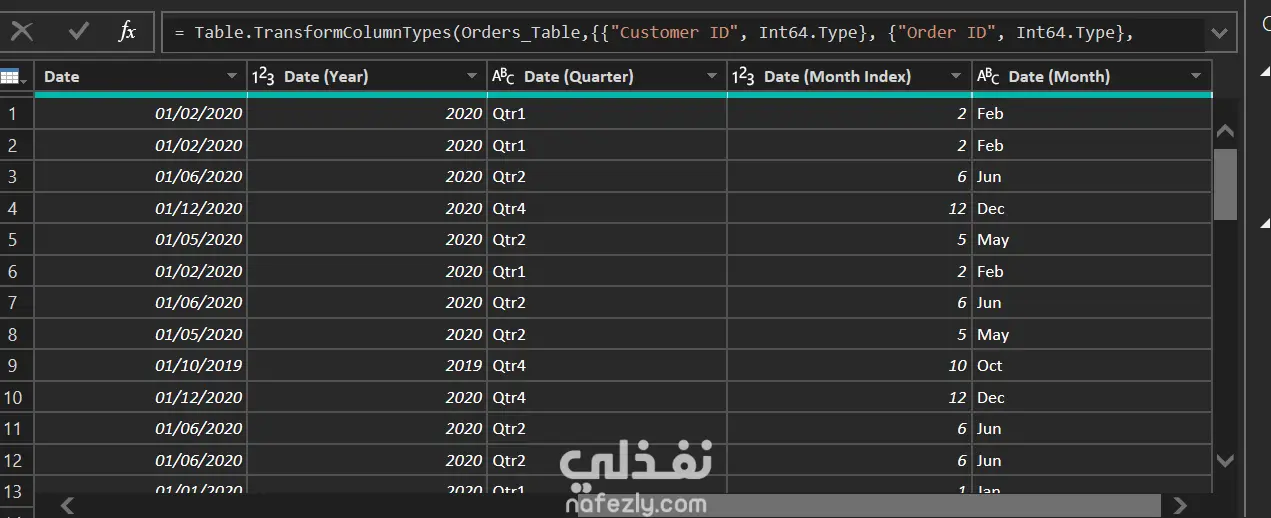
Task: Select the Date column header
Action: pyautogui.click(x=140, y=76)
